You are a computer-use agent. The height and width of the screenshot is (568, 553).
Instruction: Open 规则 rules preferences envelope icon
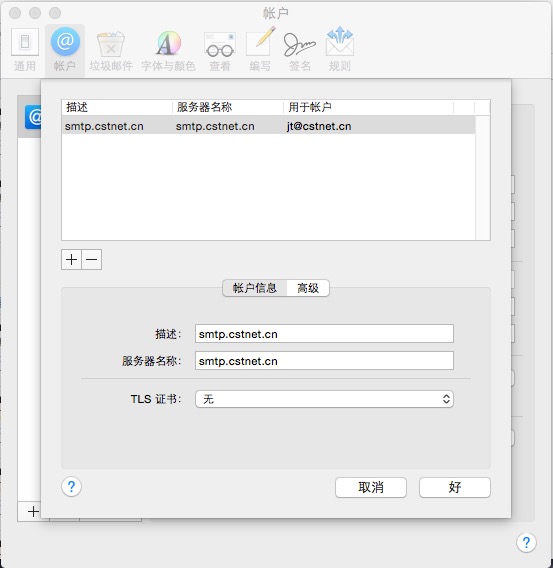pyautogui.click(x=340, y=50)
